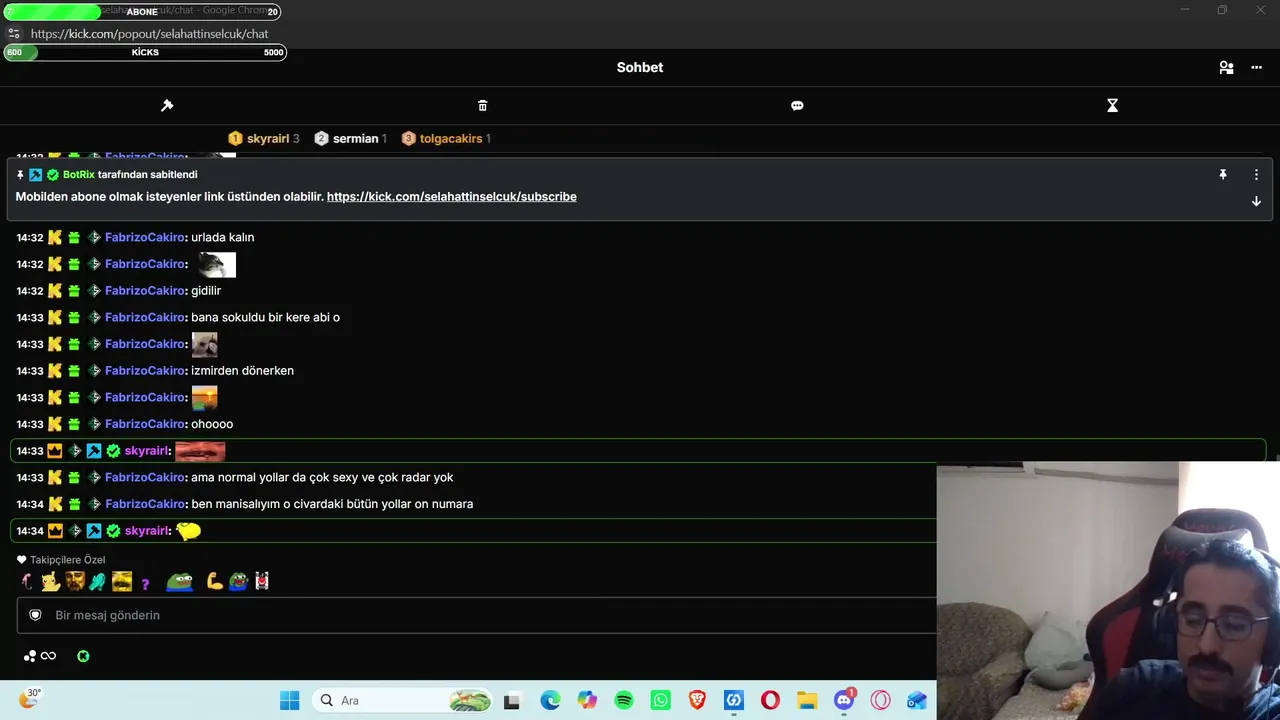This screenshot has width=1280, height=720.
Task: Click sunset emote in FabrizoCakiro message
Action: [204, 397]
